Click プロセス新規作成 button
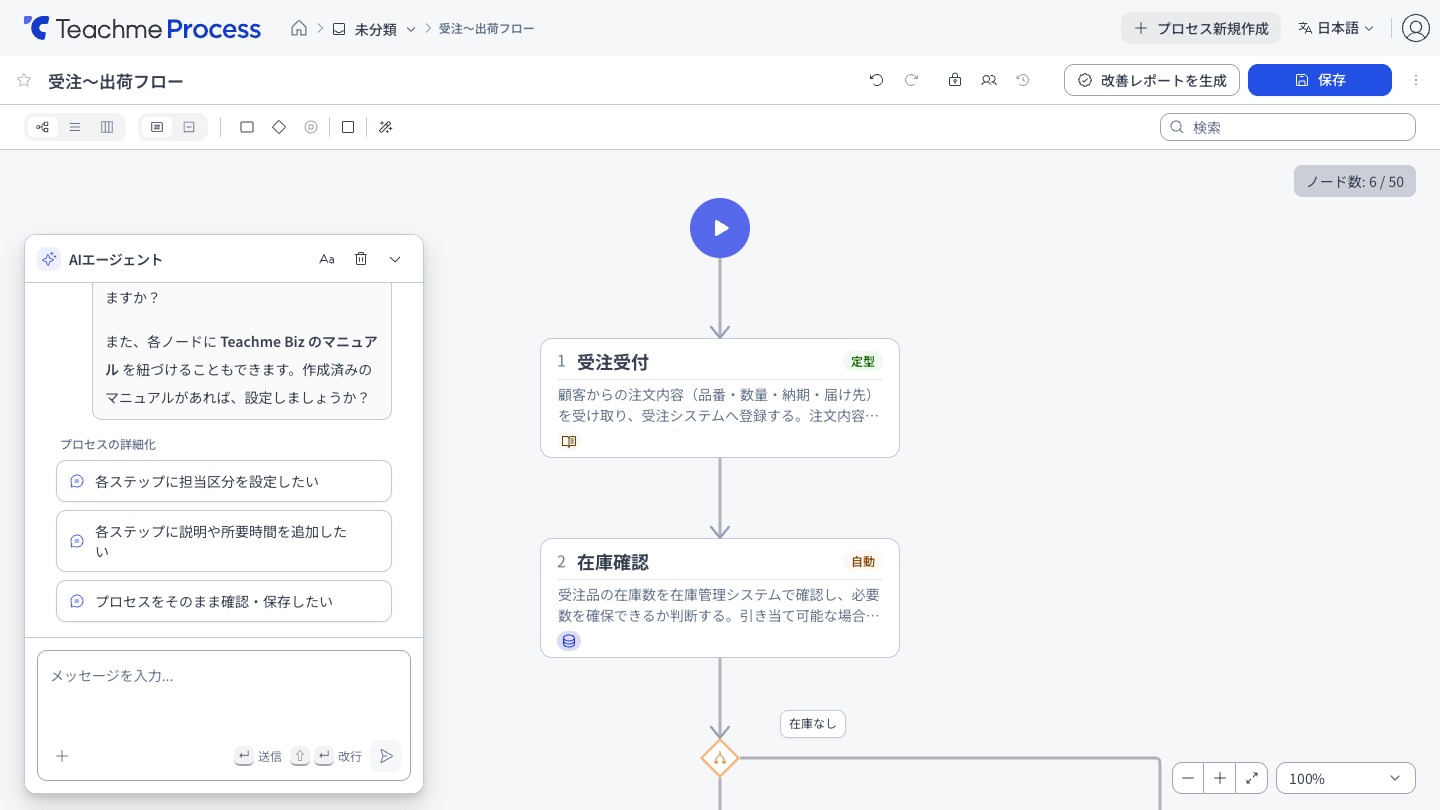 1201,28
